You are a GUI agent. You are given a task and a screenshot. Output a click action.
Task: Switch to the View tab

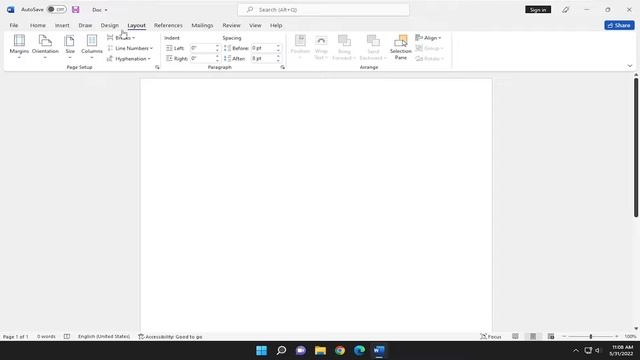[255, 25]
